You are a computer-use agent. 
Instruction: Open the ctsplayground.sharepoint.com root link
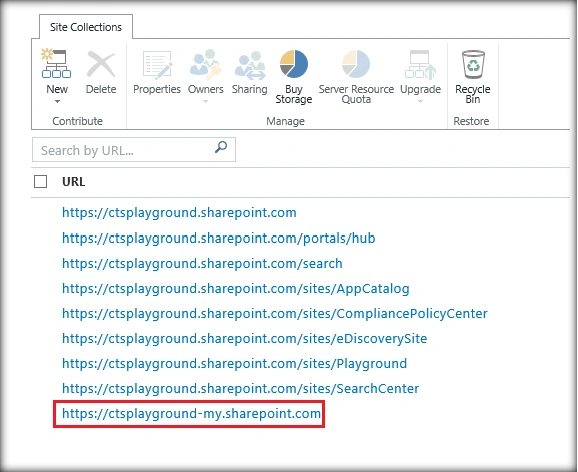(x=179, y=213)
